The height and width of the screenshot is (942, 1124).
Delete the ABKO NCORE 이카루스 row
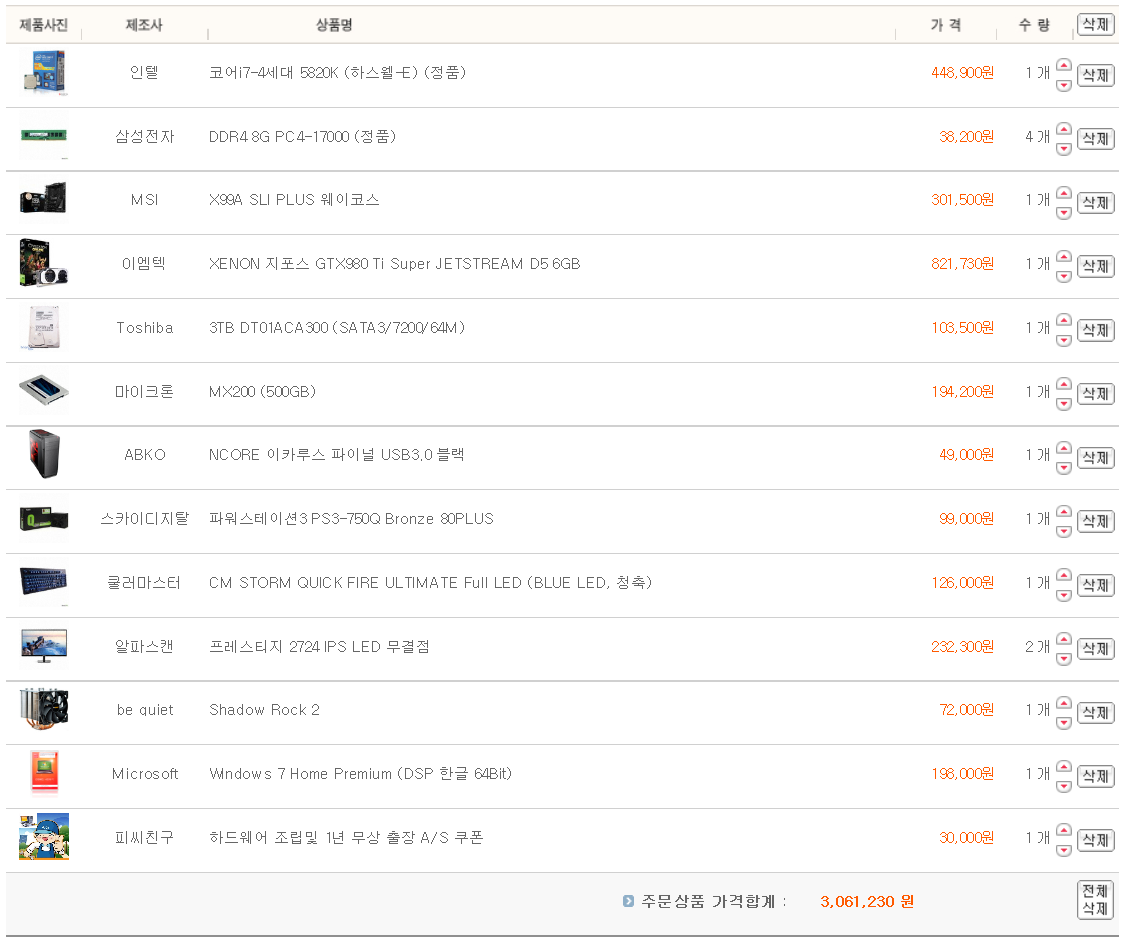click(x=1095, y=457)
